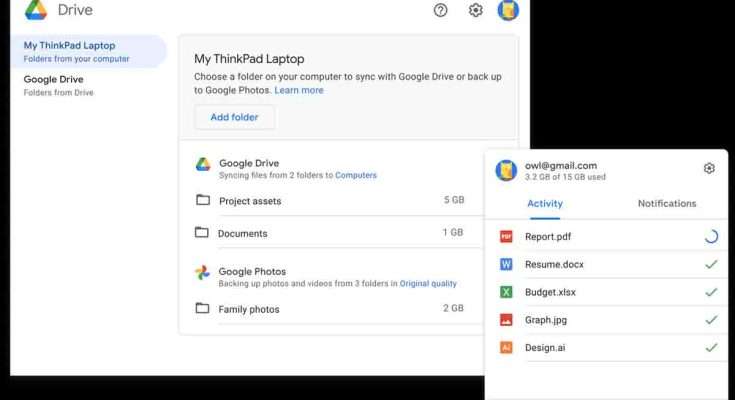Click the checkmark beside Design.ai
This screenshot has height=400, width=735.
click(711, 347)
